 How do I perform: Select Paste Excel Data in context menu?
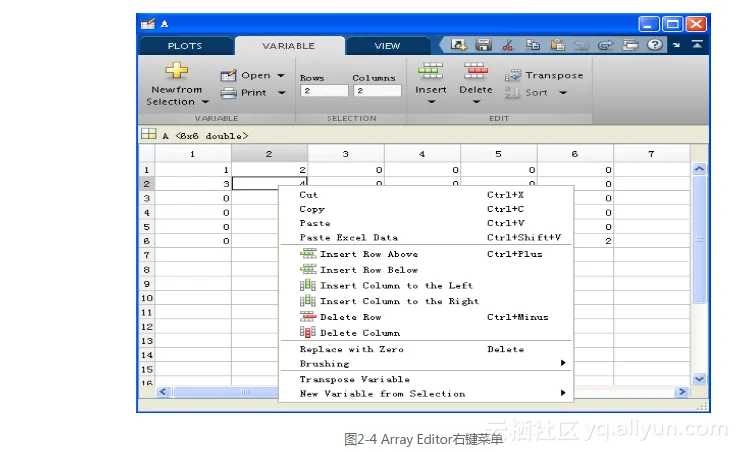[427, 237]
